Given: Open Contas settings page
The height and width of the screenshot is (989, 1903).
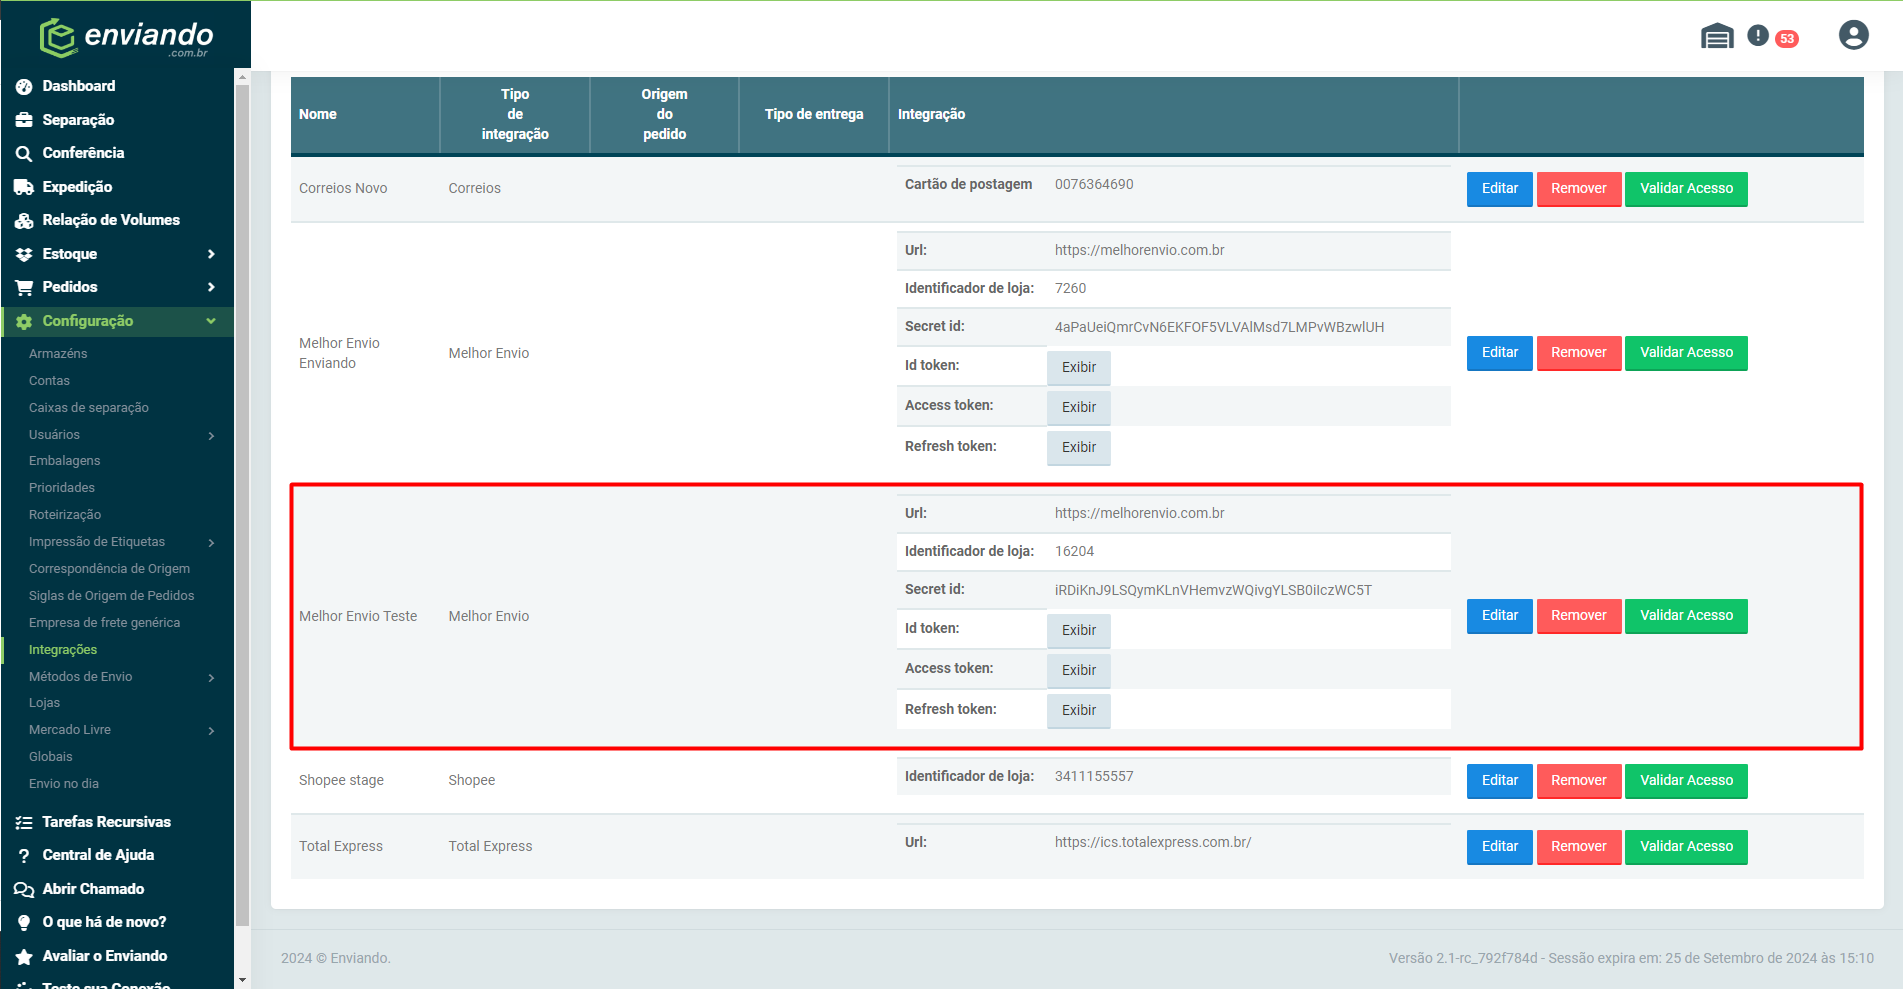Looking at the screenshot, I should coord(49,381).
